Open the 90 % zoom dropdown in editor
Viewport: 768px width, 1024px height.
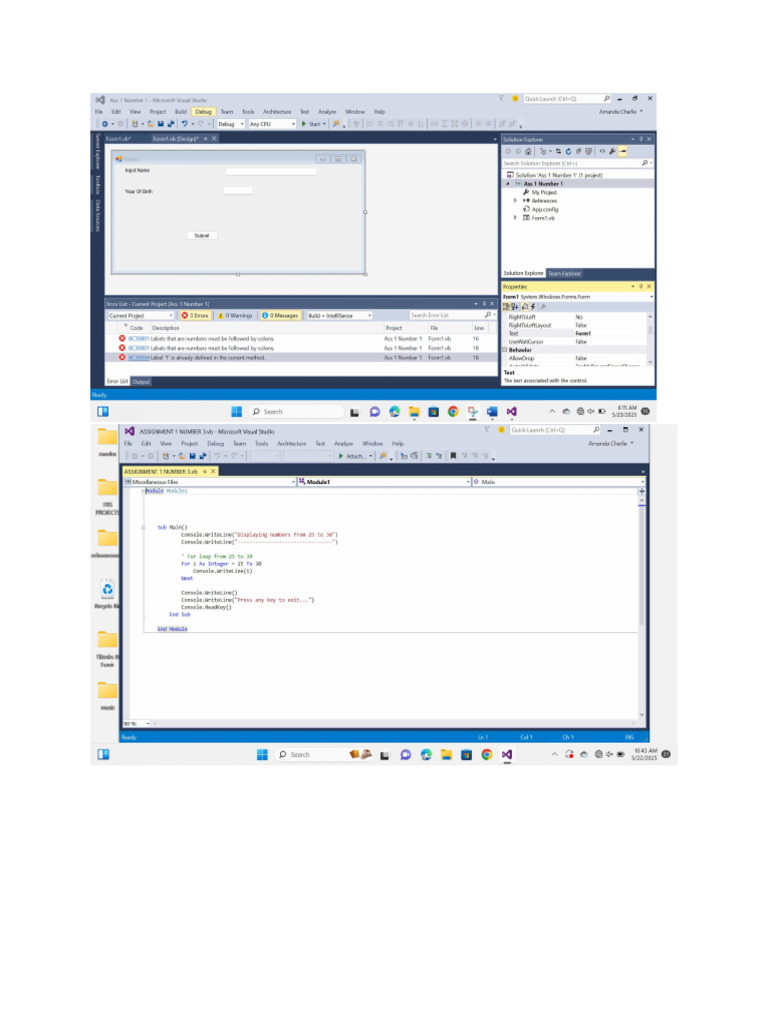click(137, 724)
